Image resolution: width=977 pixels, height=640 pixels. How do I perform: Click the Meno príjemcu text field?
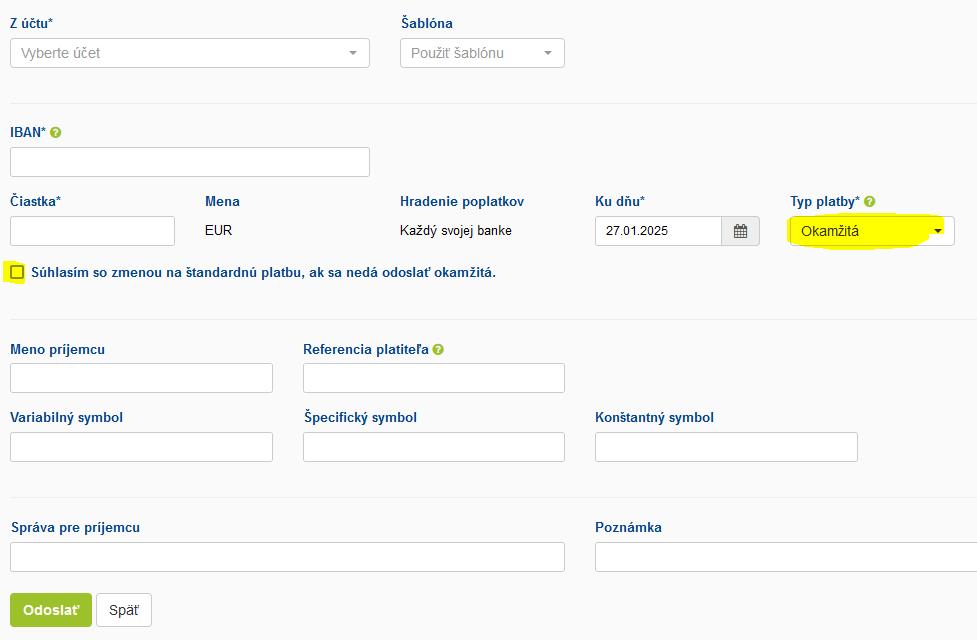click(x=141, y=378)
